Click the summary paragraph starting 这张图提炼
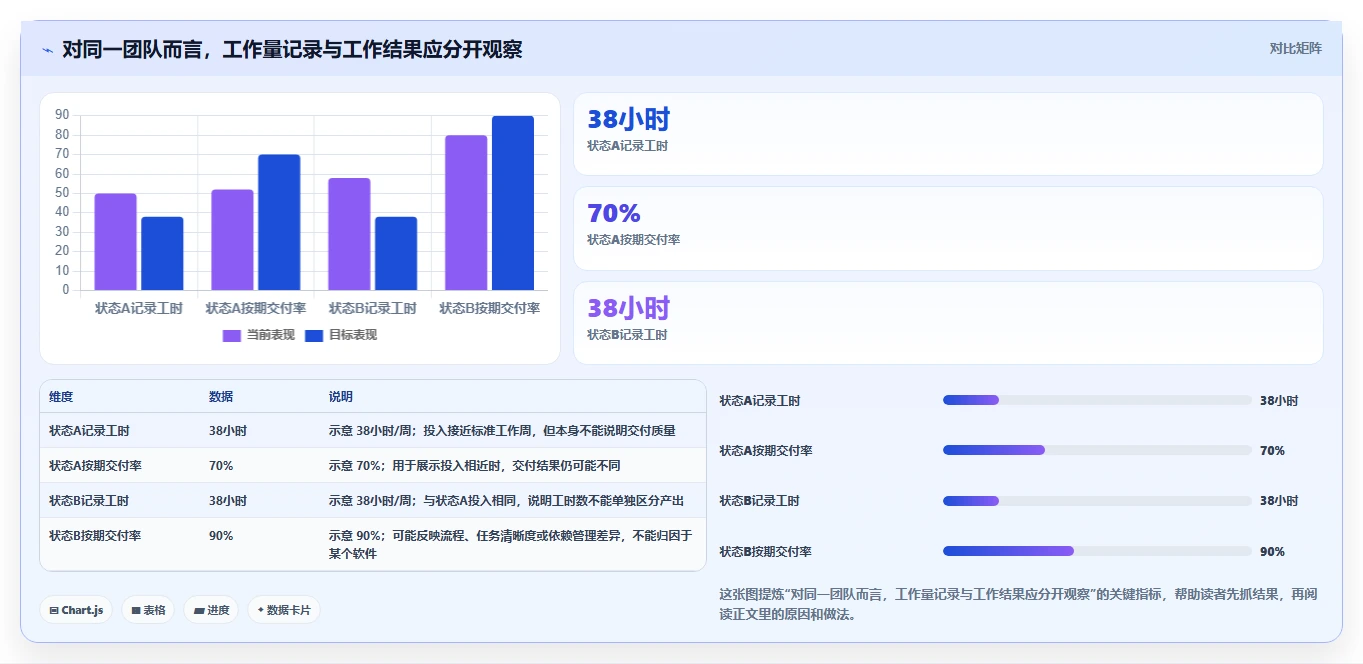 click(1019, 604)
